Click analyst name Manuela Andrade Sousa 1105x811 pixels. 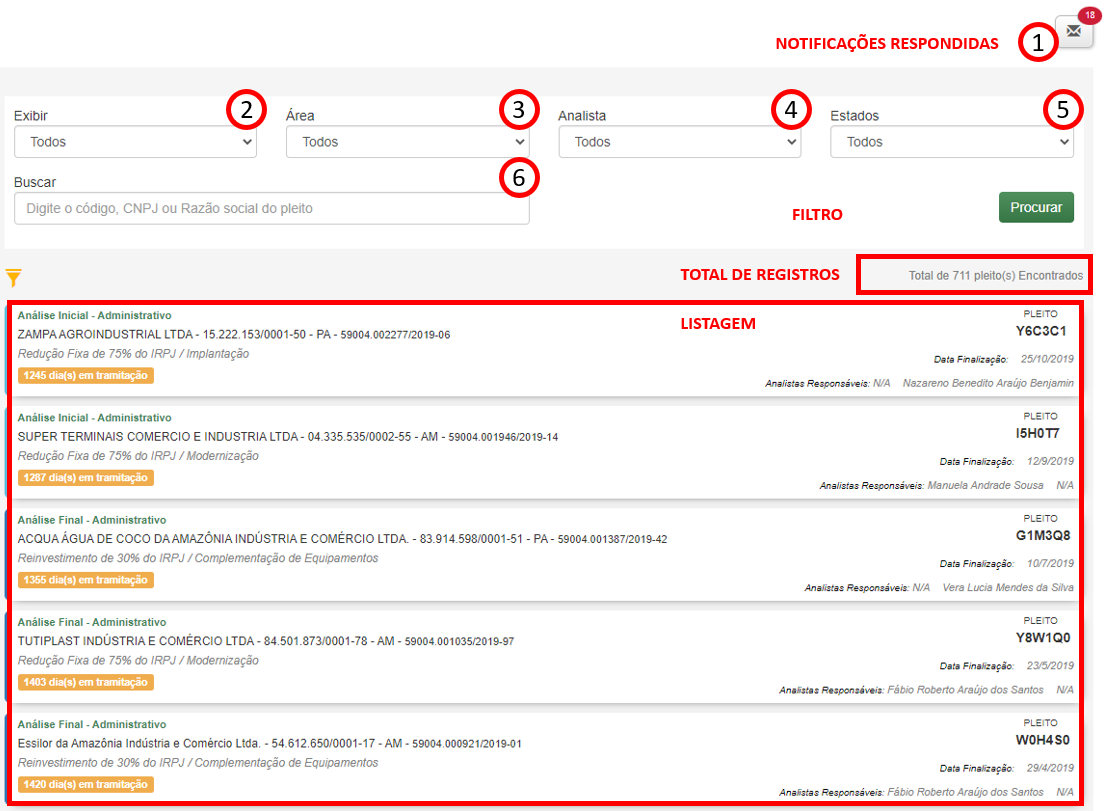coord(985,485)
